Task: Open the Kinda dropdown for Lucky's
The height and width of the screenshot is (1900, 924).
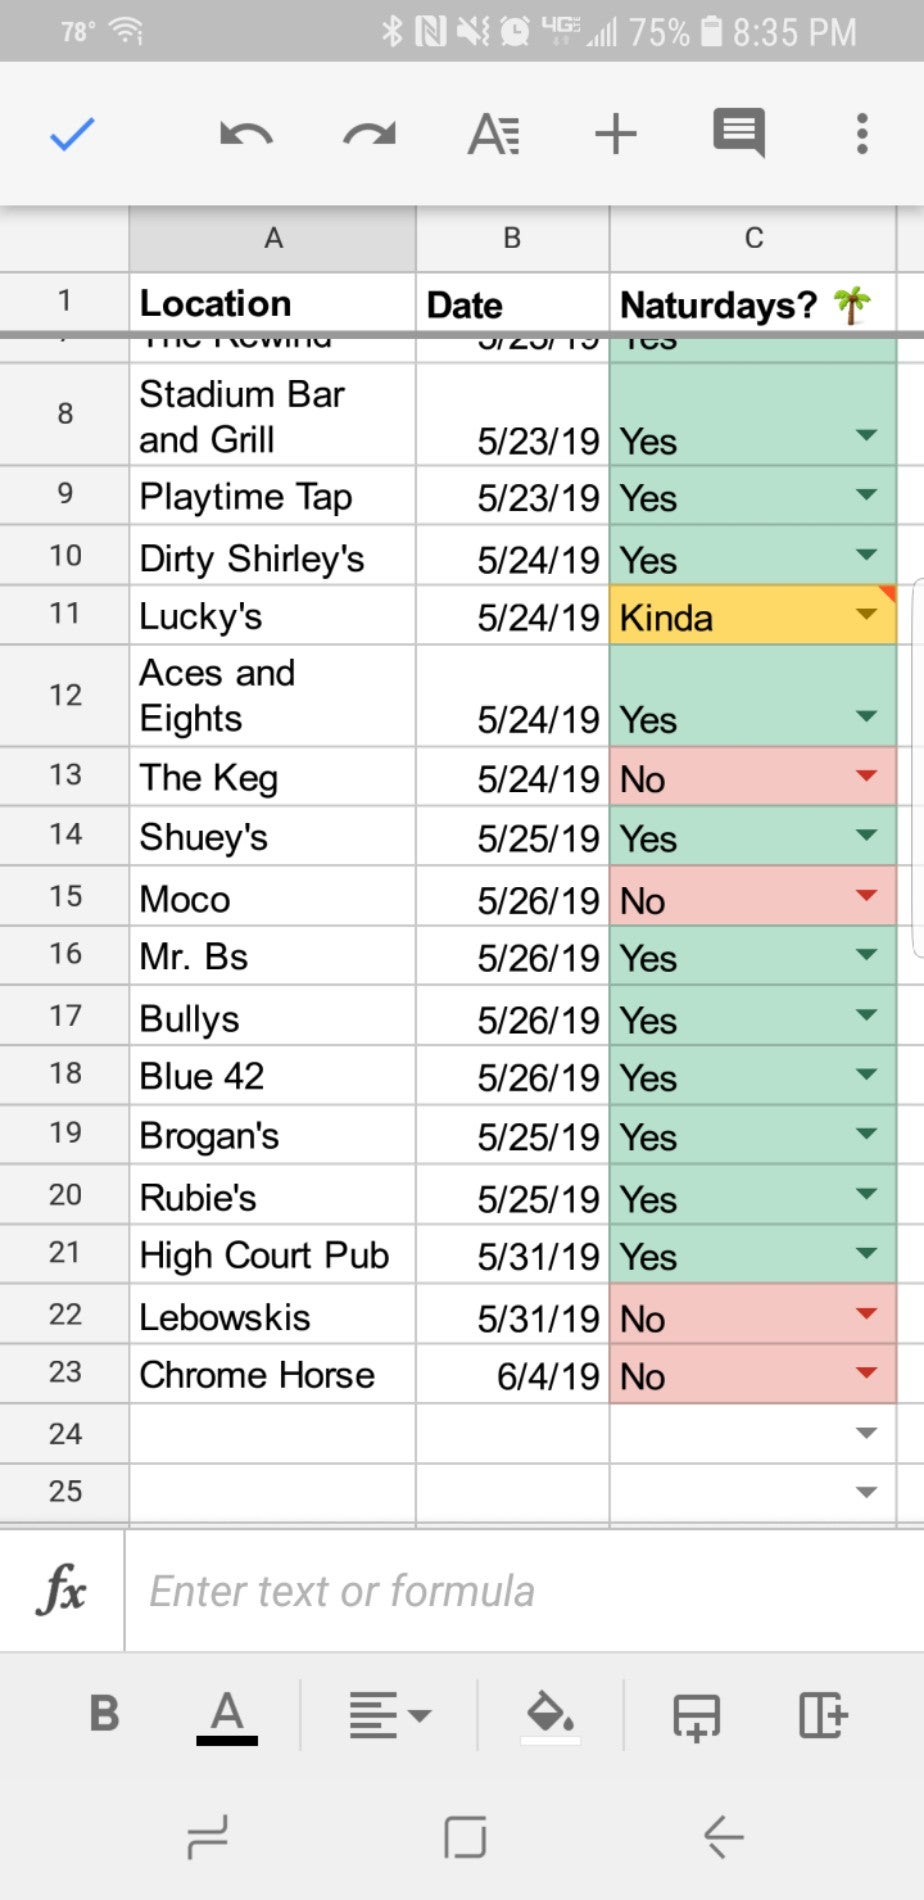Action: pos(866,614)
